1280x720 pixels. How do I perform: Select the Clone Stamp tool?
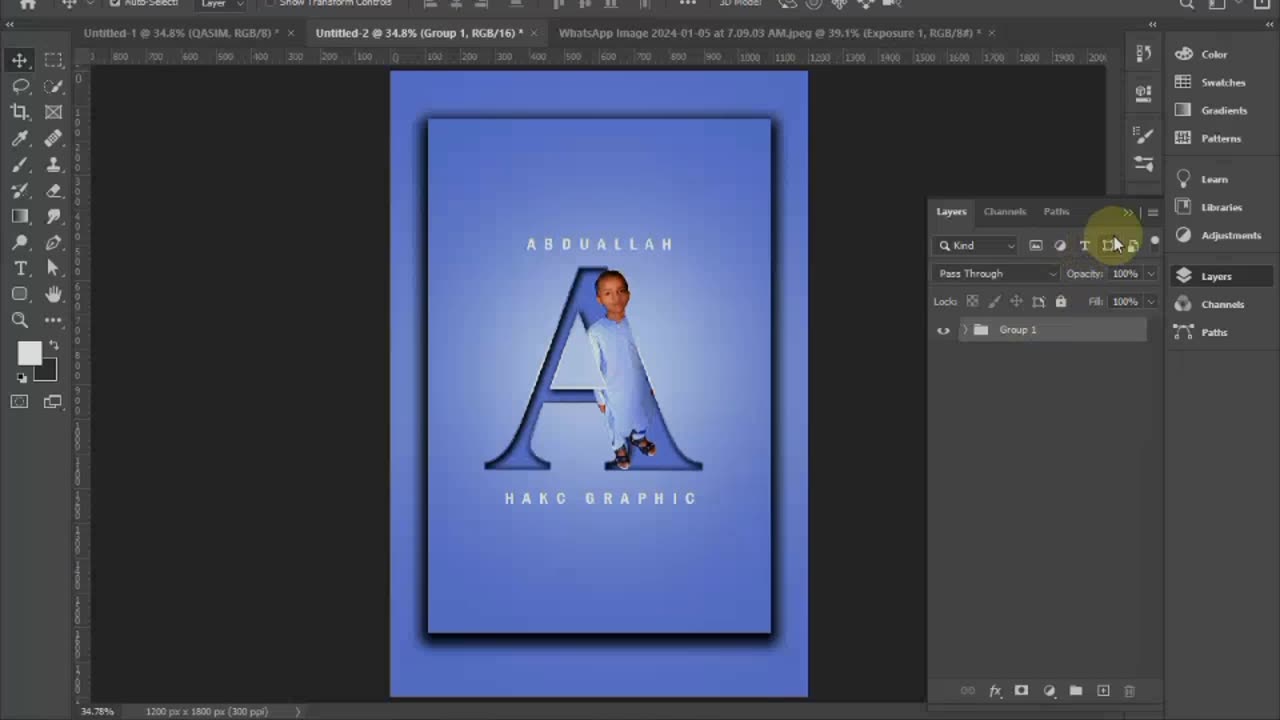(x=54, y=165)
